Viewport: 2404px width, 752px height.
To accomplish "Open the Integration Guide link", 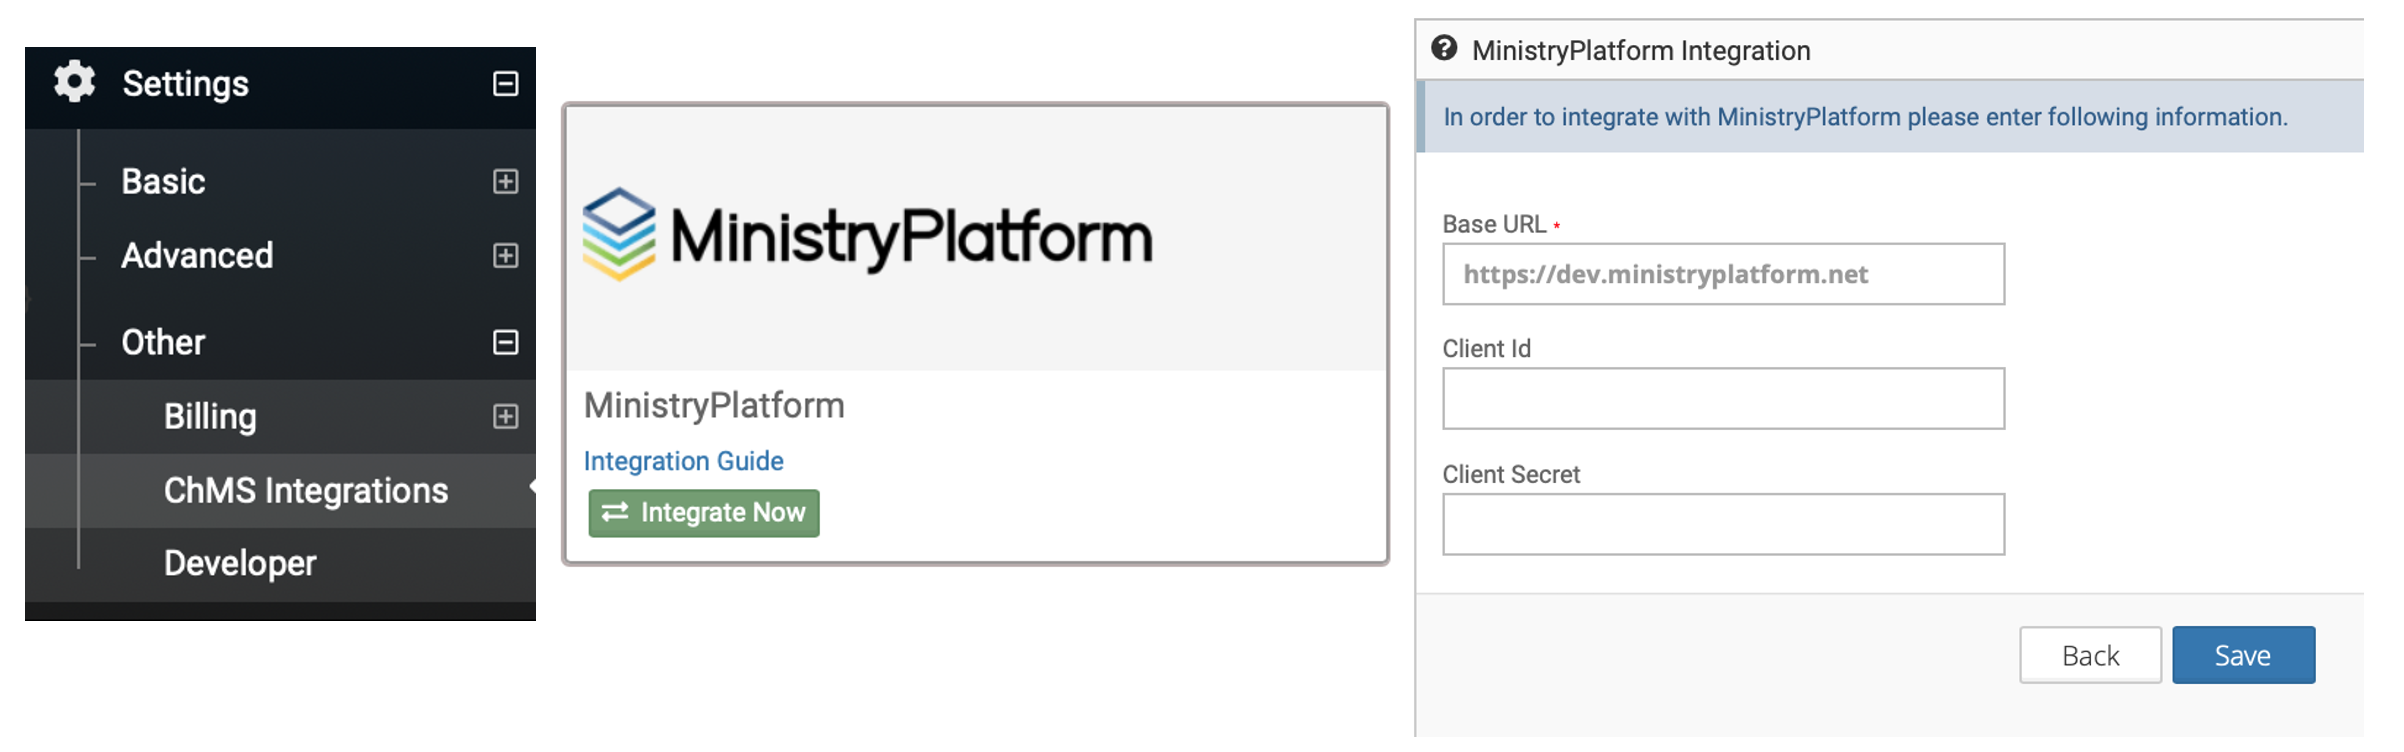I will coord(683,461).
